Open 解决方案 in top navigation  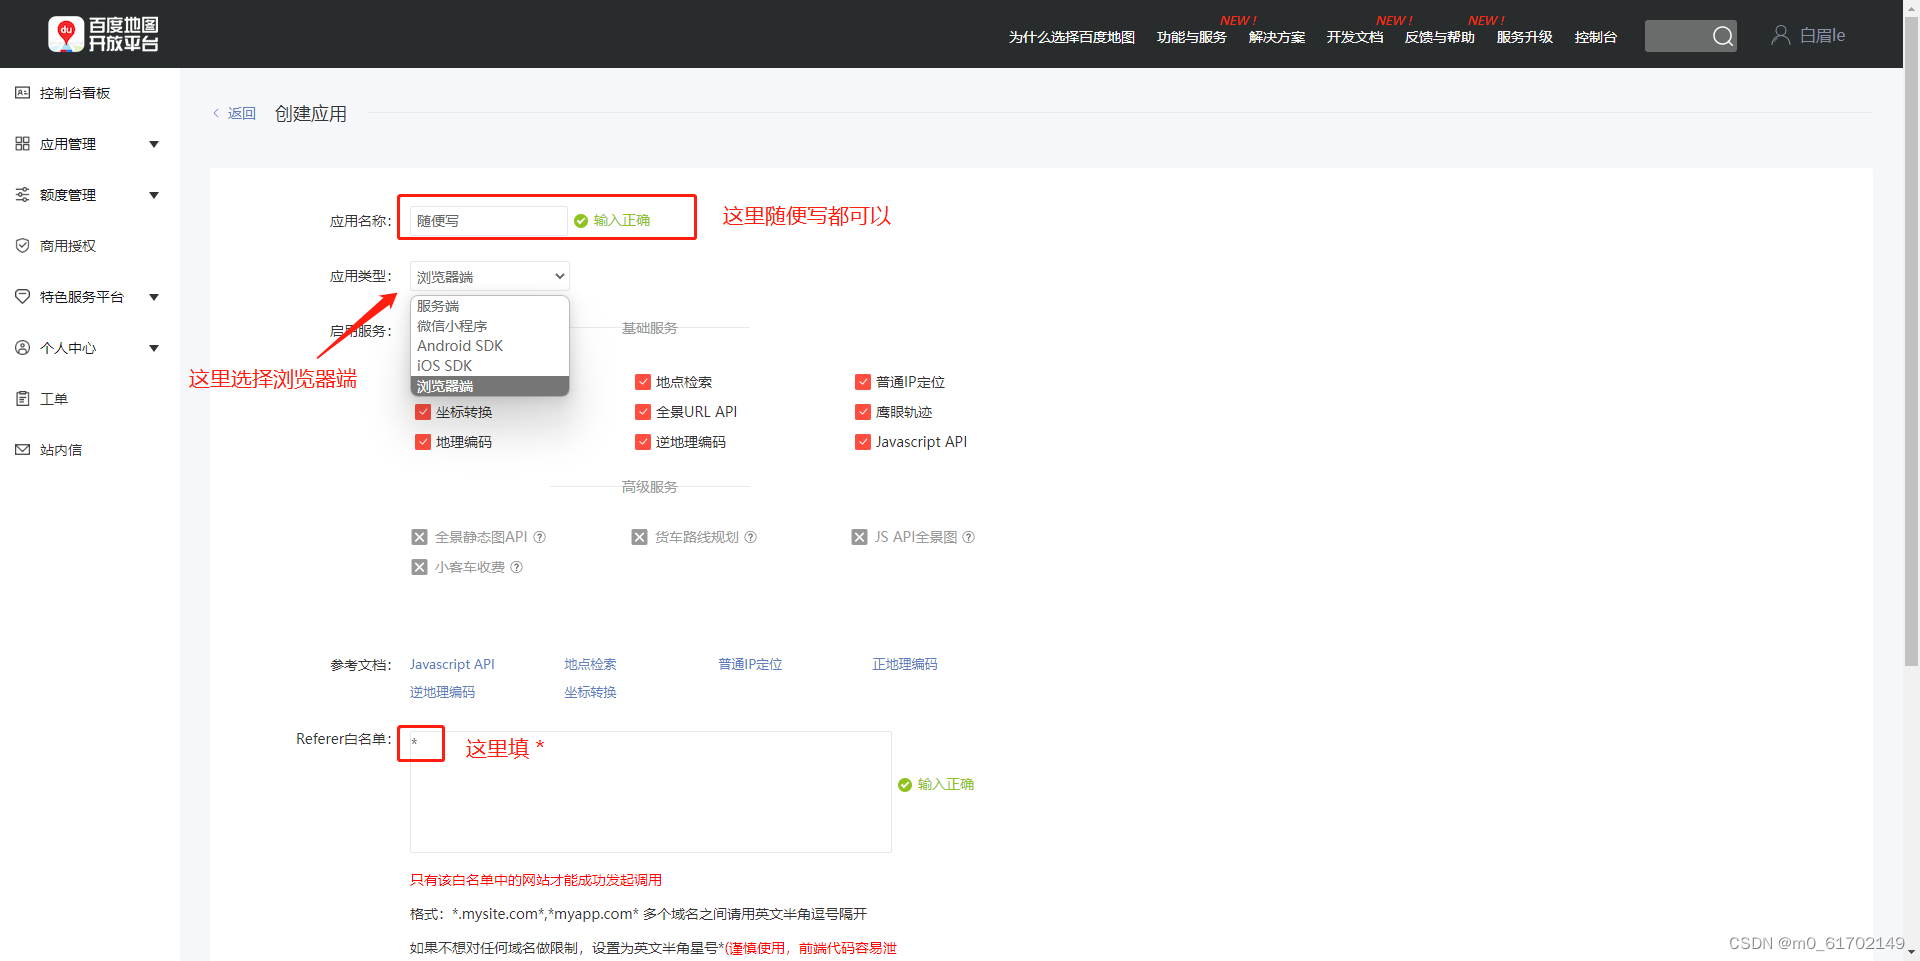pos(1277,37)
